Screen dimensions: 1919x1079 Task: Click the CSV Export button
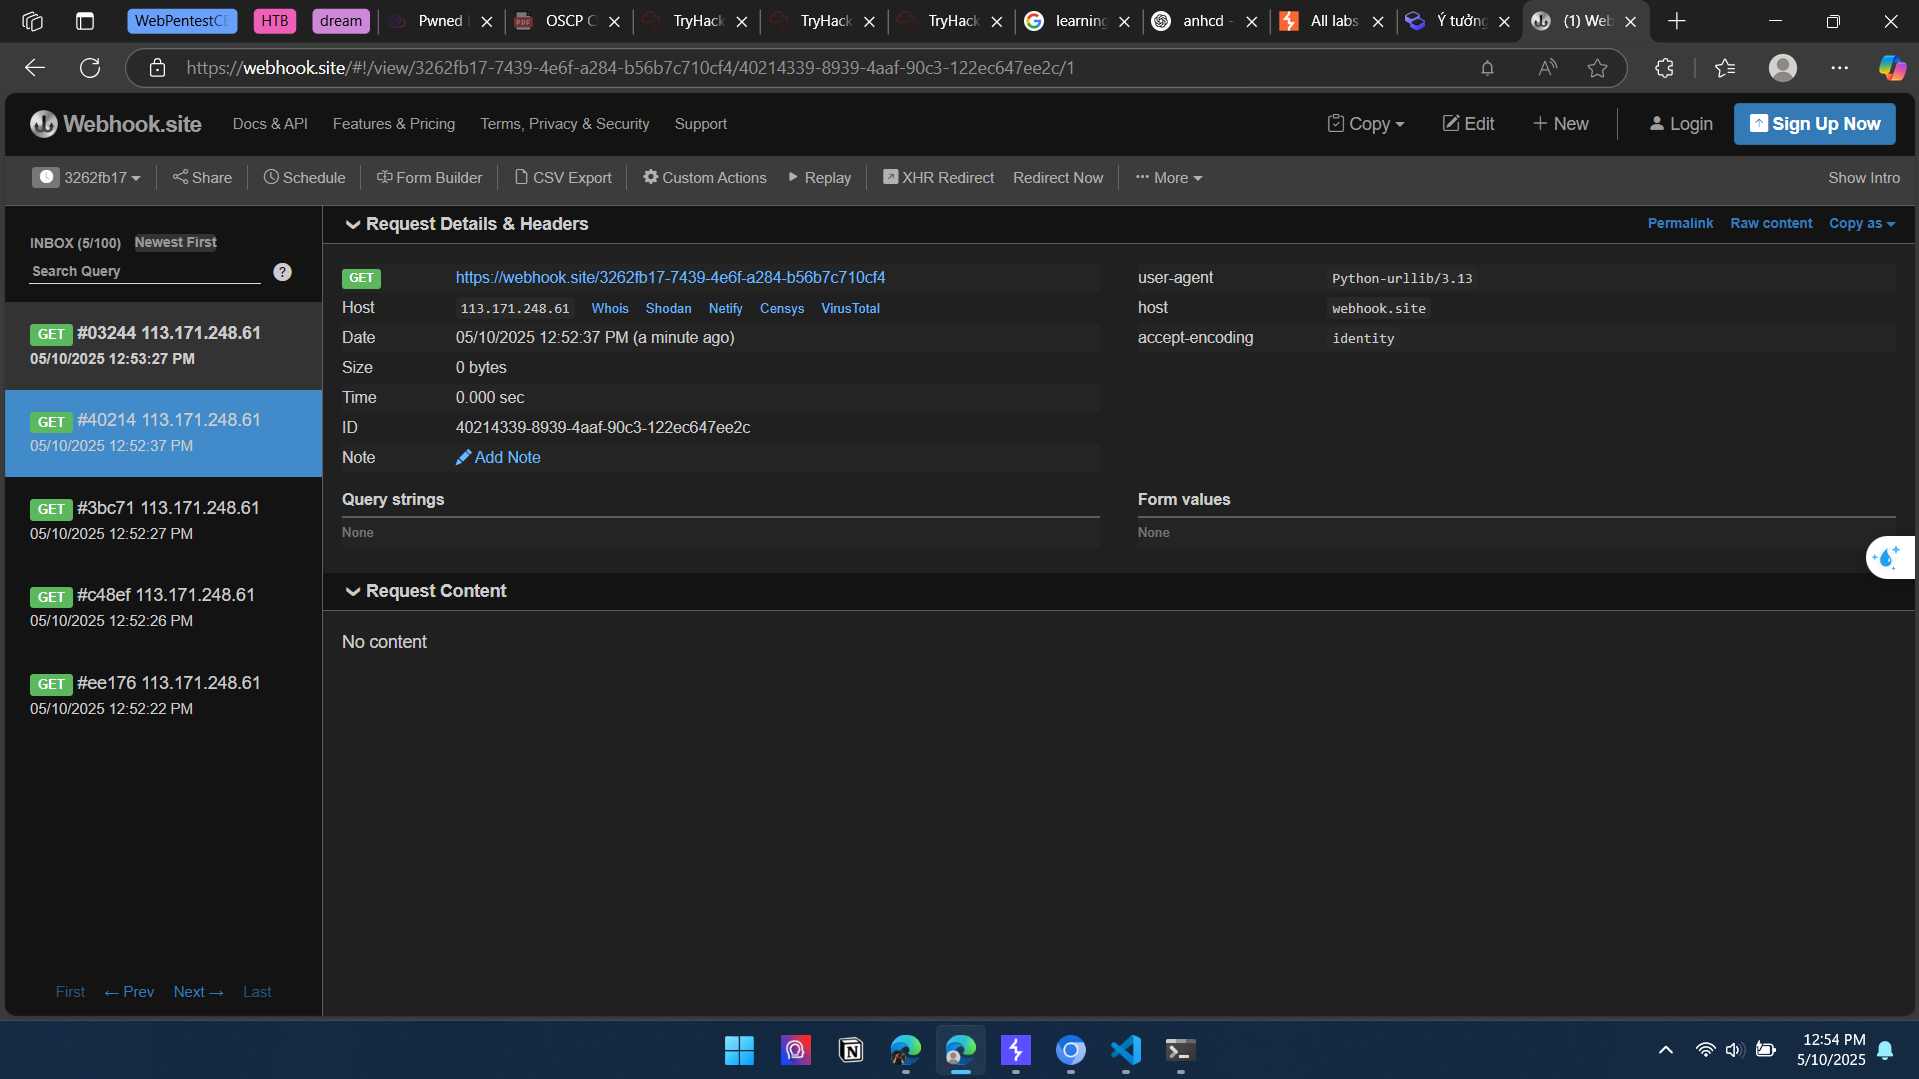pyautogui.click(x=563, y=178)
